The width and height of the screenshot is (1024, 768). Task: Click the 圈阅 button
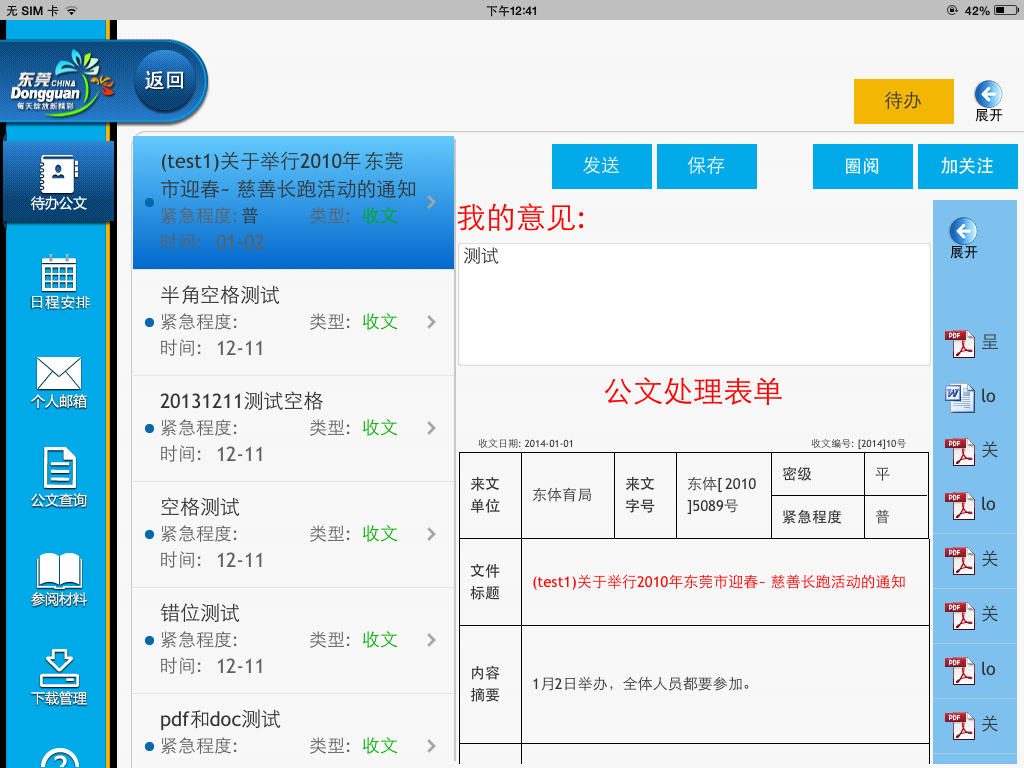(x=862, y=166)
